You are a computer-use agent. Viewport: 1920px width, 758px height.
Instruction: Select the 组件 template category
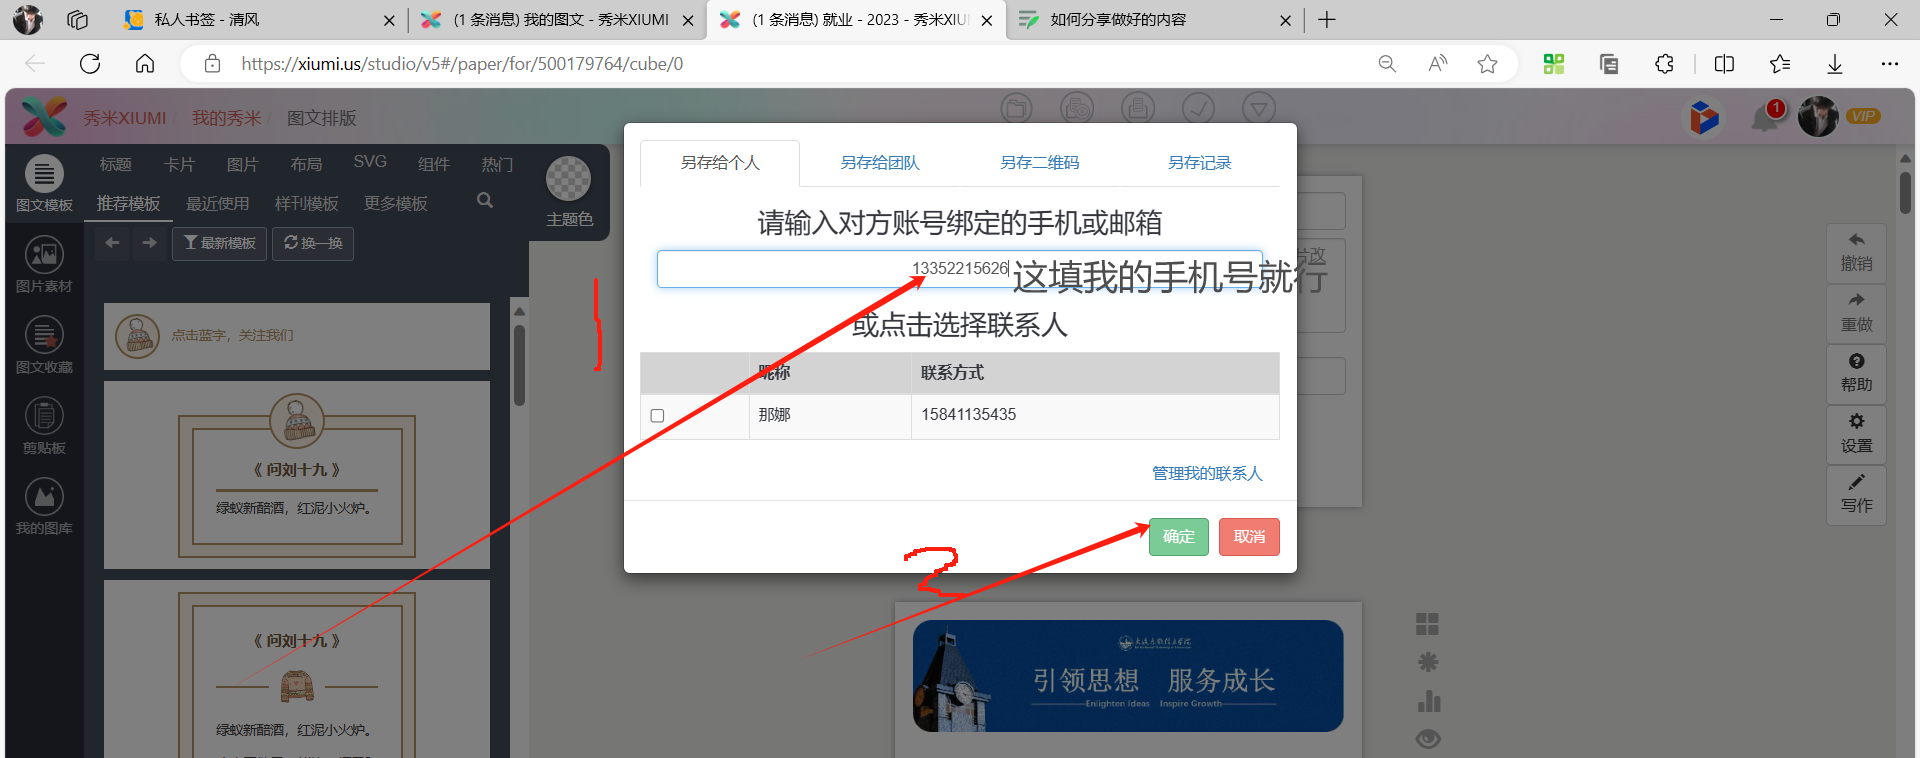click(433, 164)
